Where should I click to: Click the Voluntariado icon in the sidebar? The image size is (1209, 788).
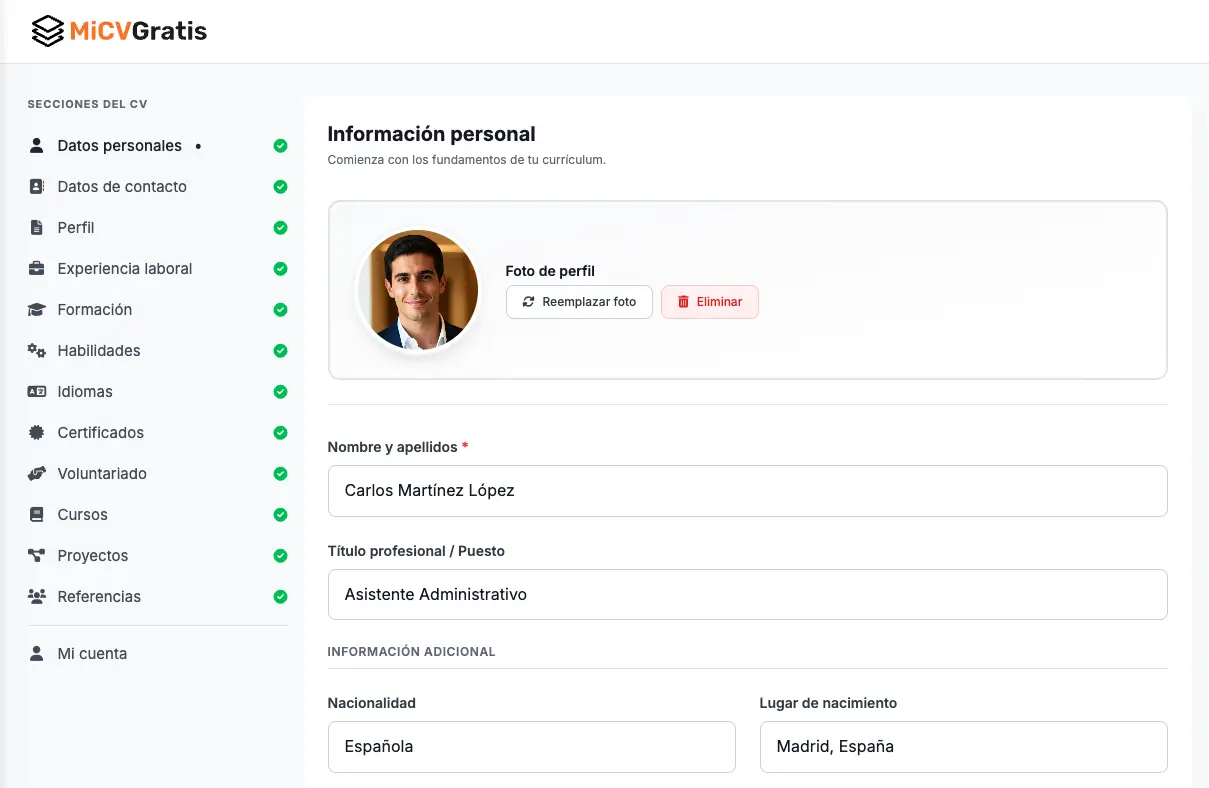pyautogui.click(x=36, y=473)
